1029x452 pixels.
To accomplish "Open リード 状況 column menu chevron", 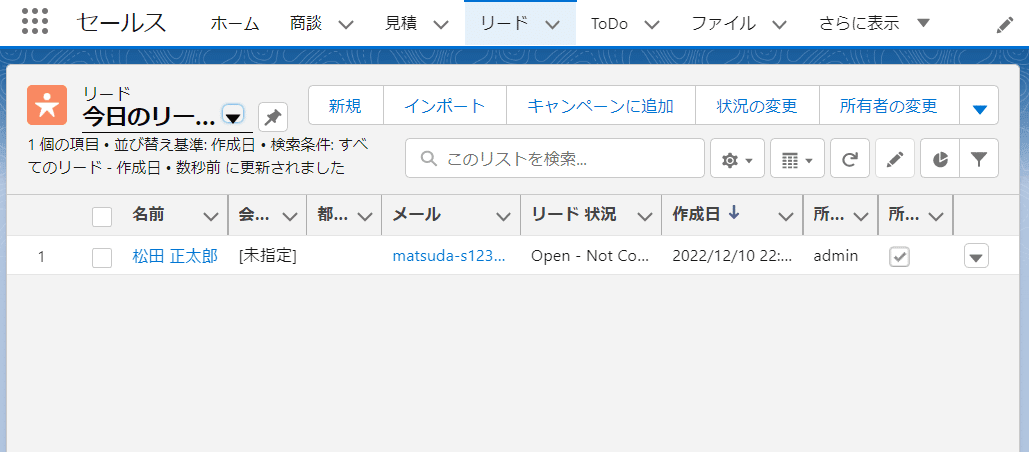I will [645, 216].
